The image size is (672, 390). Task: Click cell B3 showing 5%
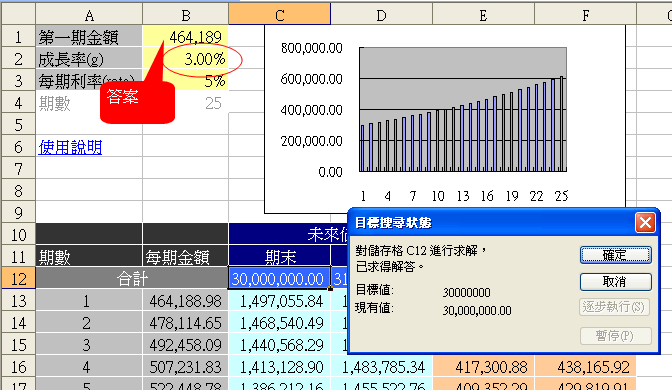pos(186,81)
